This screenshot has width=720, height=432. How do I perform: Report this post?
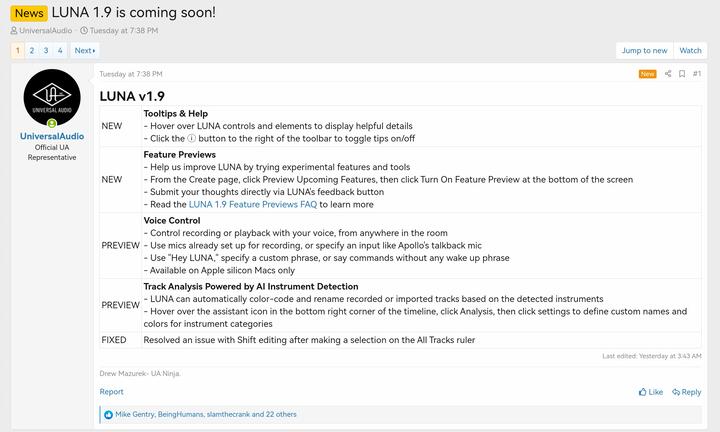[111, 392]
